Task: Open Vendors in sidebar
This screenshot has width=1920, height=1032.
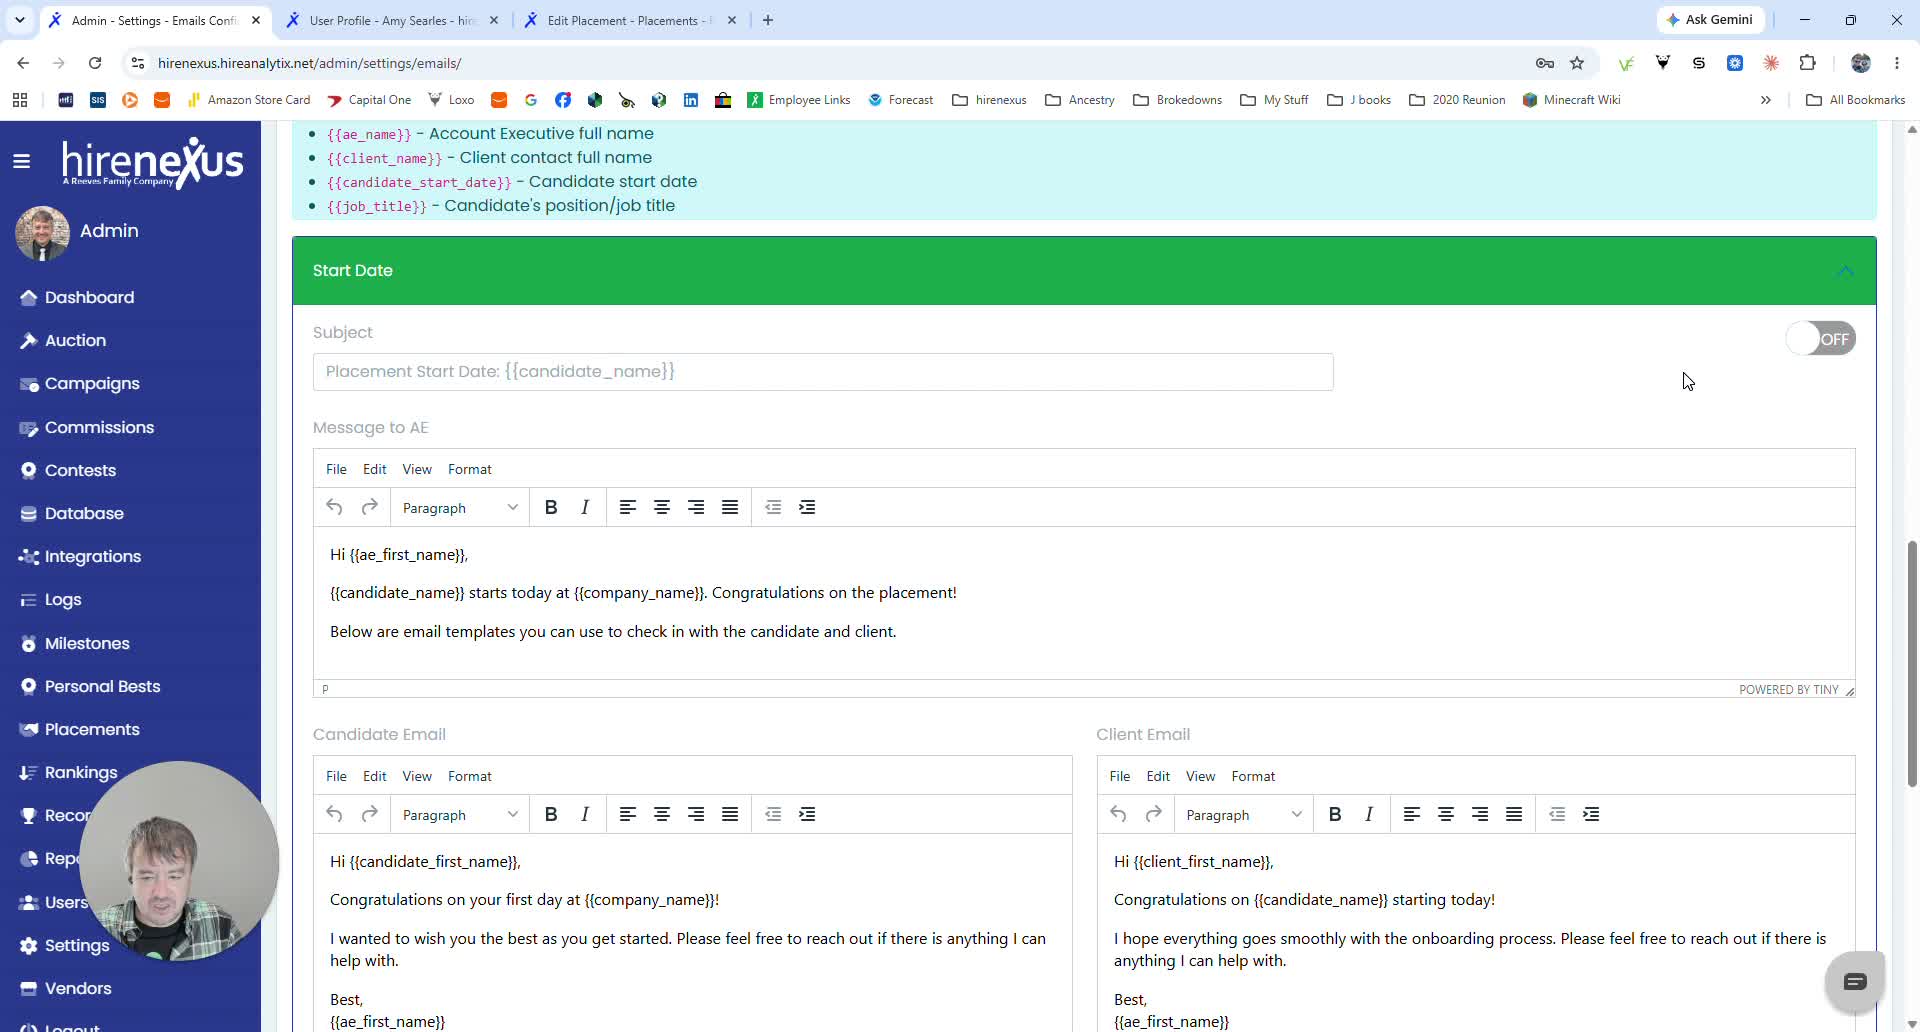Action: click(78, 988)
